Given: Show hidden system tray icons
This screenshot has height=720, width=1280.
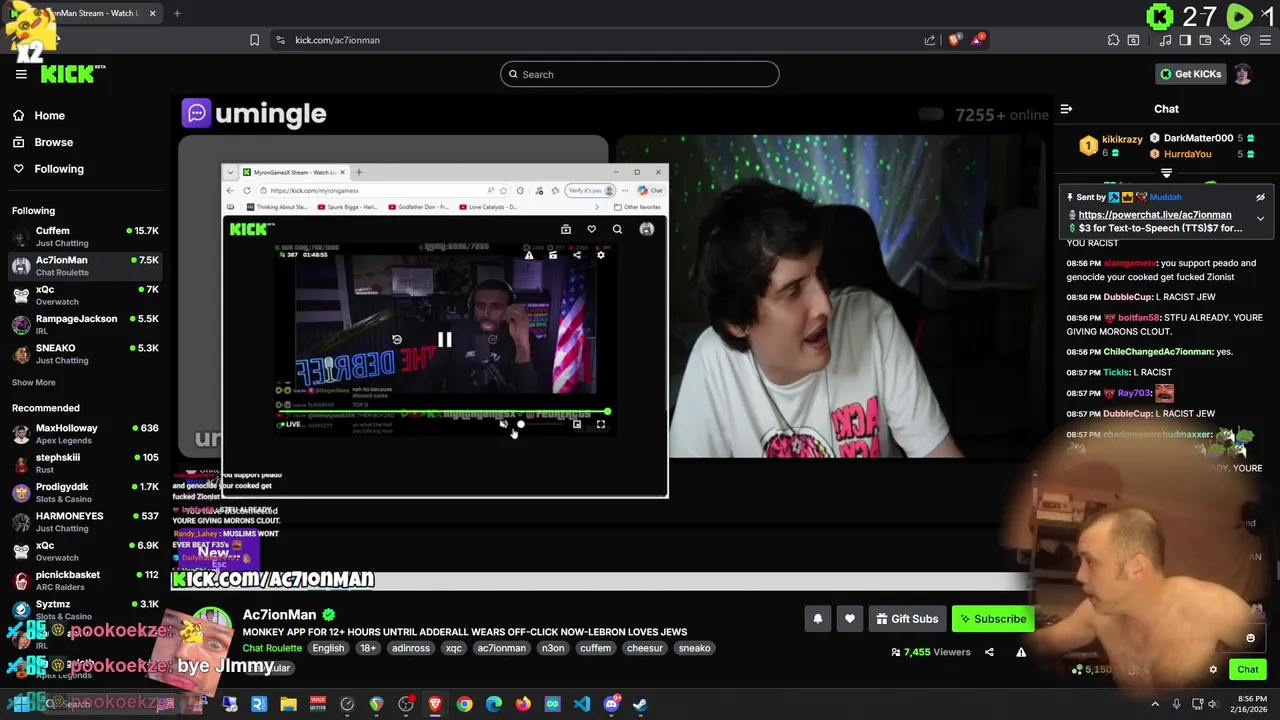Looking at the screenshot, I should point(1155,704).
